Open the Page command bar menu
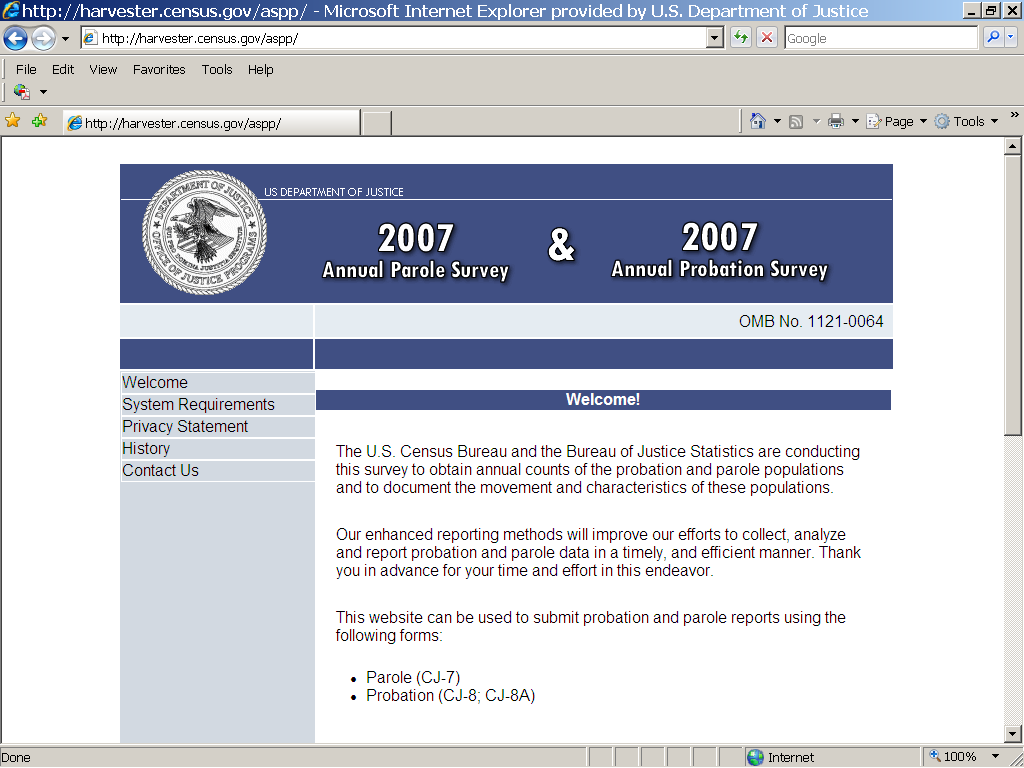The width and height of the screenshot is (1024, 768). [896, 121]
